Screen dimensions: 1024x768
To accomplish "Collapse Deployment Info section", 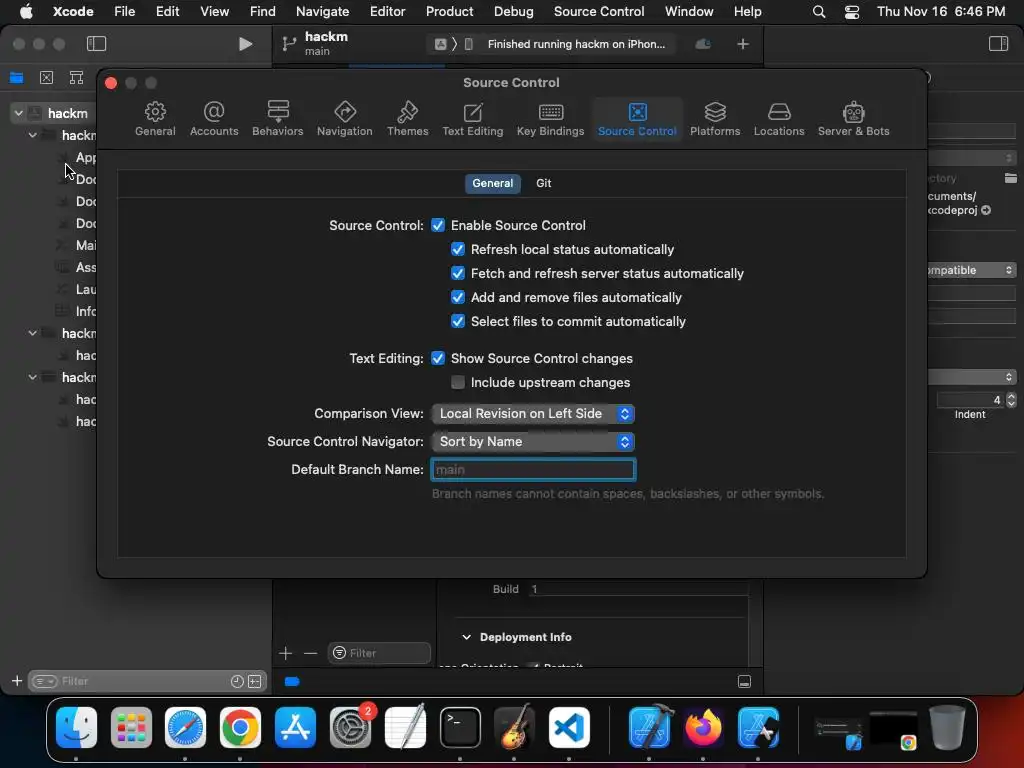I will (466, 637).
